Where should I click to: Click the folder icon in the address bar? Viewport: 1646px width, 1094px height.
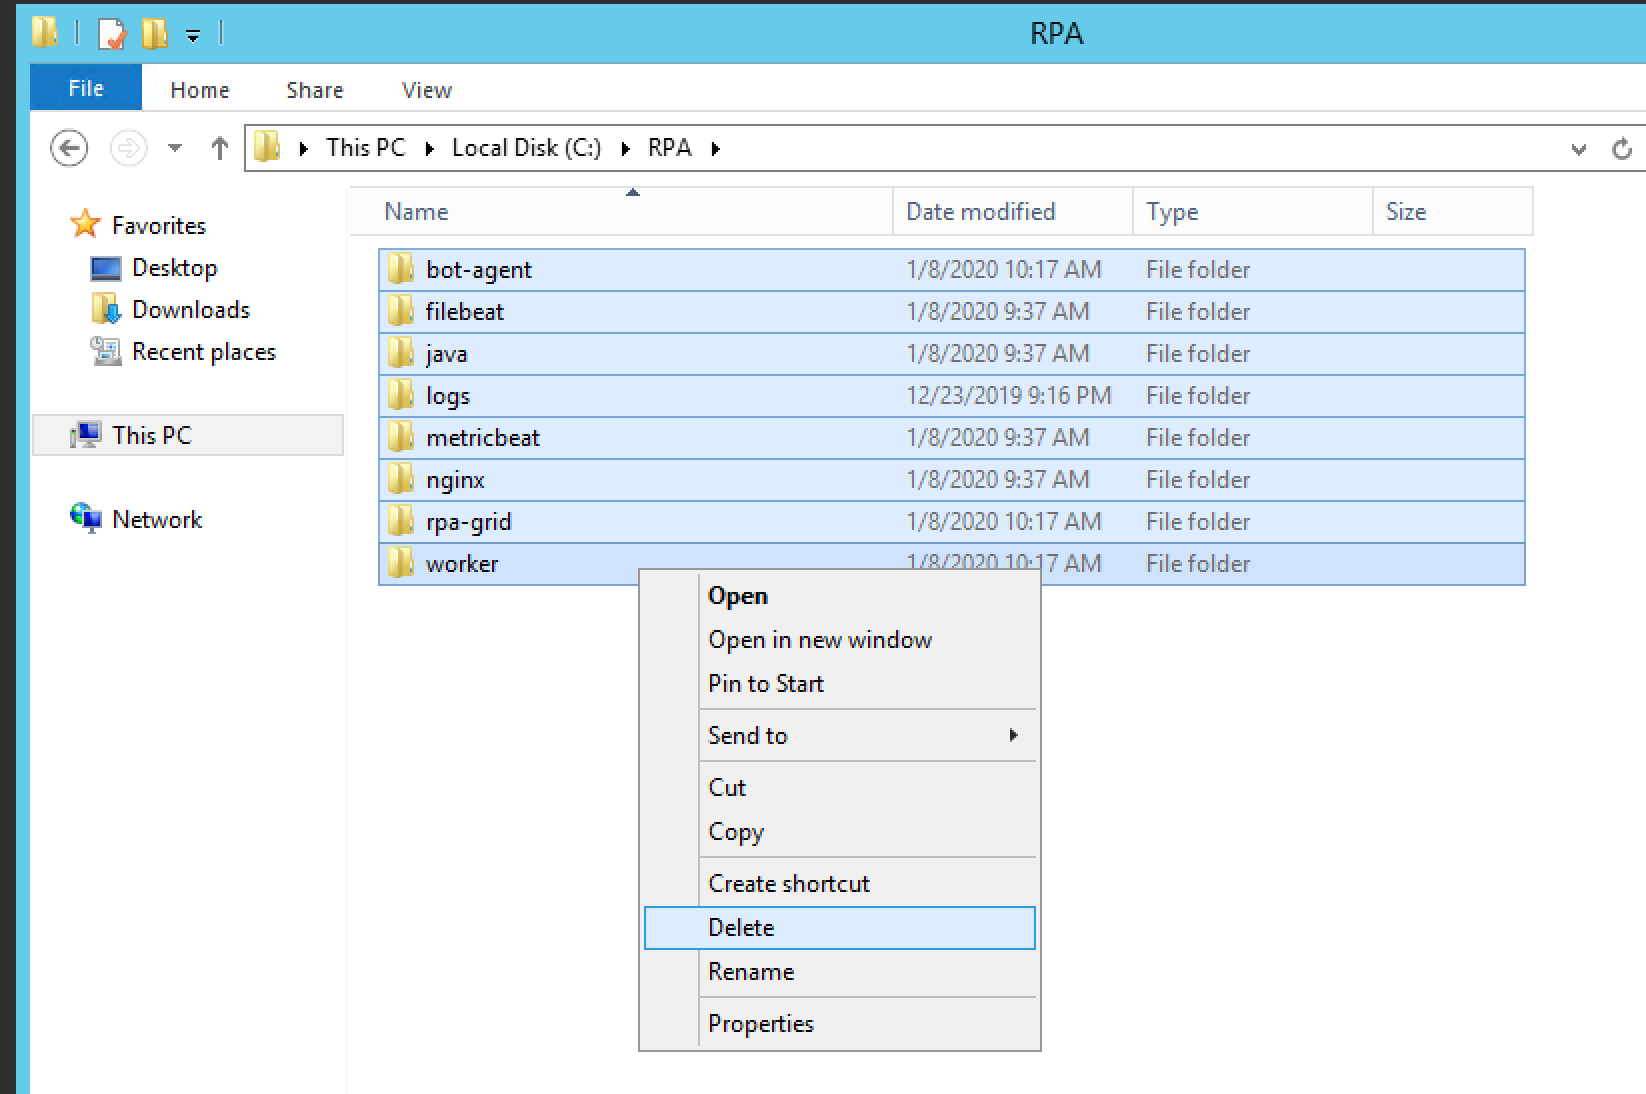(267, 147)
